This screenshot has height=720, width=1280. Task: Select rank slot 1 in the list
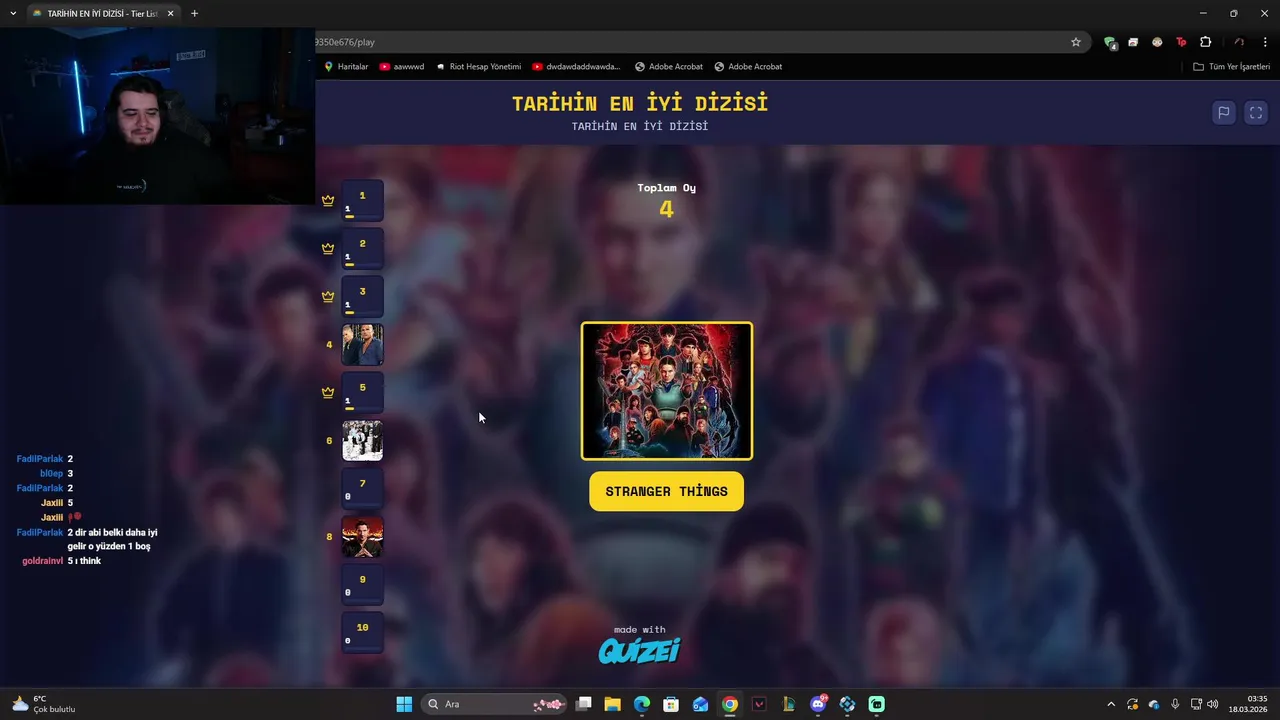click(362, 200)
